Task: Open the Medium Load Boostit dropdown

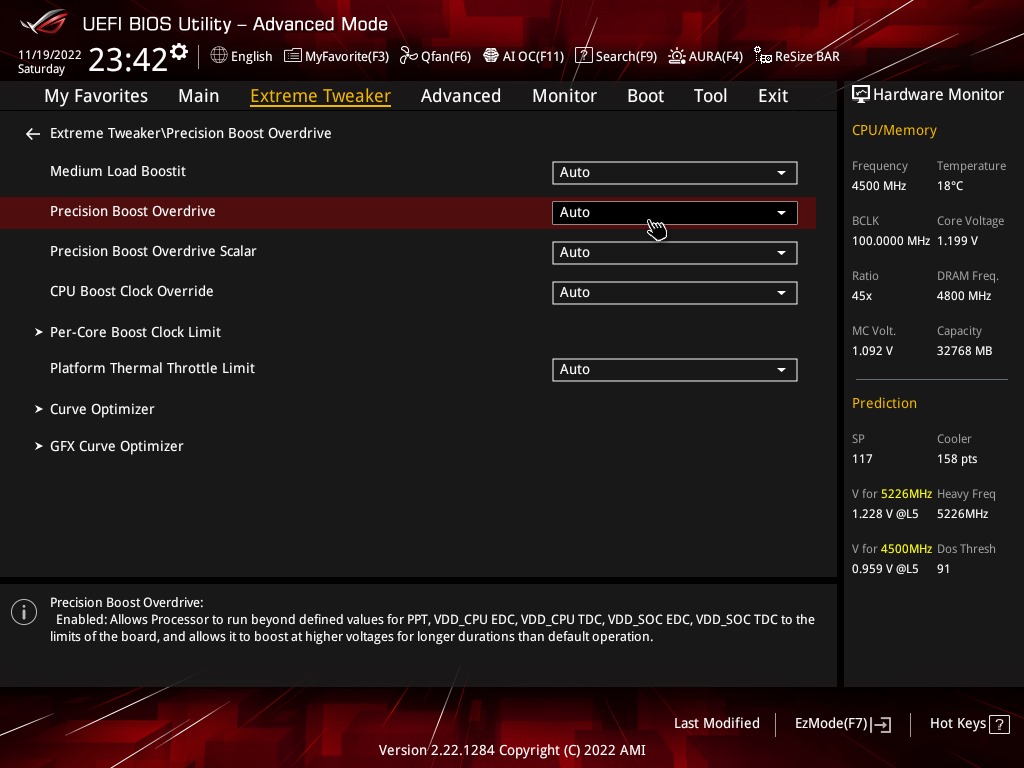Action: (x=675, y=172)
